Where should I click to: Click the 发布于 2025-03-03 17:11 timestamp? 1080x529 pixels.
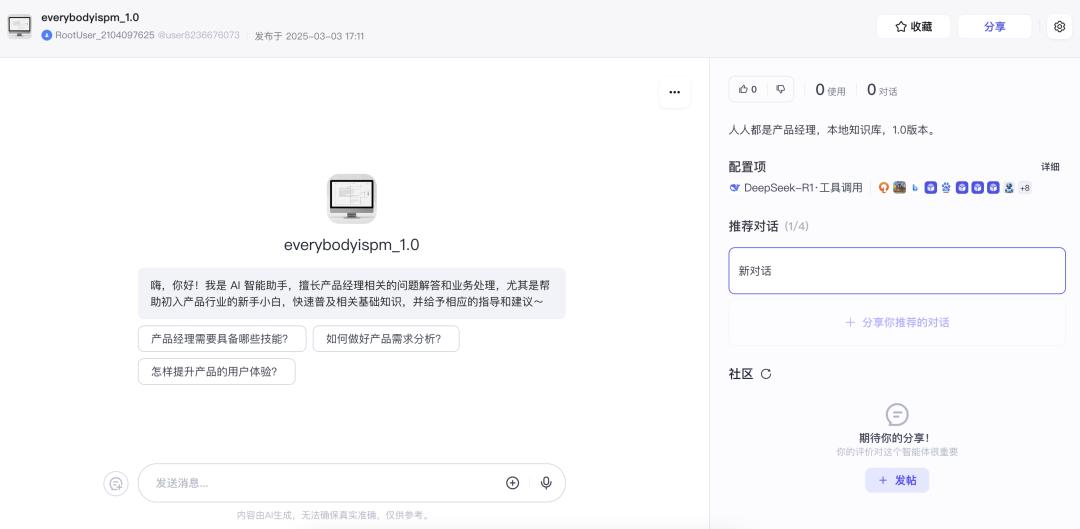tap(309, 36)
